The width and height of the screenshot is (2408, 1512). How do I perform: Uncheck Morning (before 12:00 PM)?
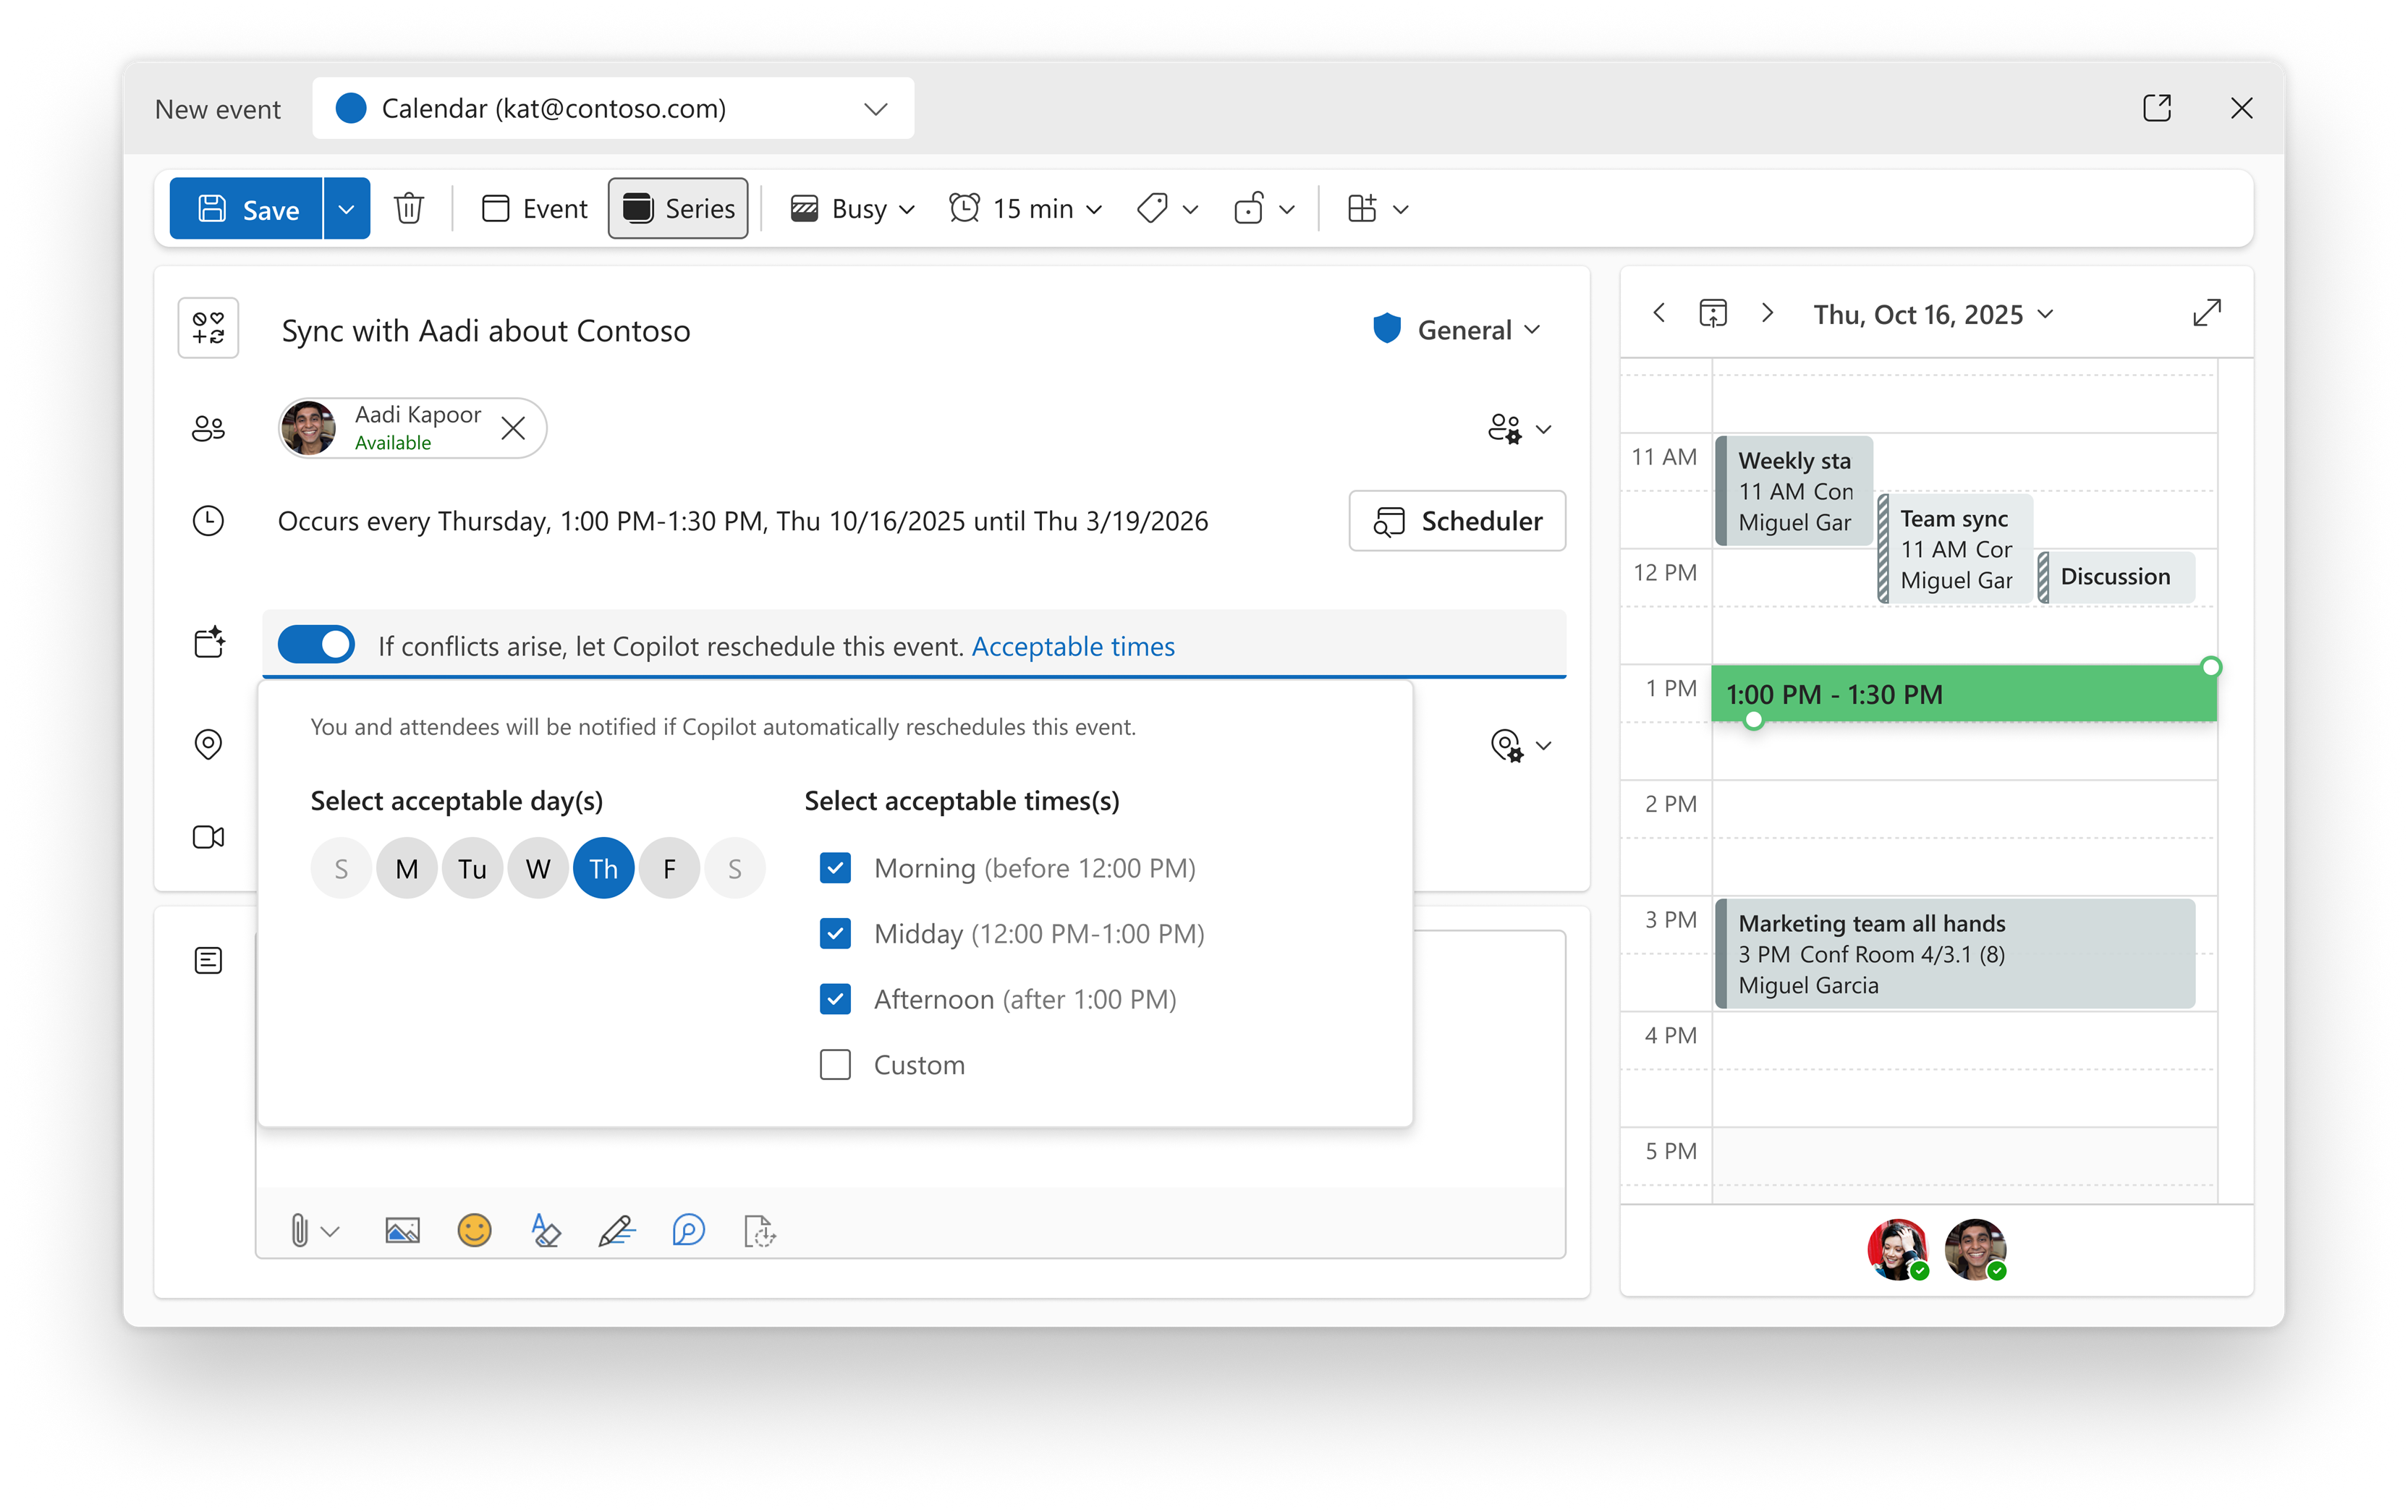click(x=835, y=868)
